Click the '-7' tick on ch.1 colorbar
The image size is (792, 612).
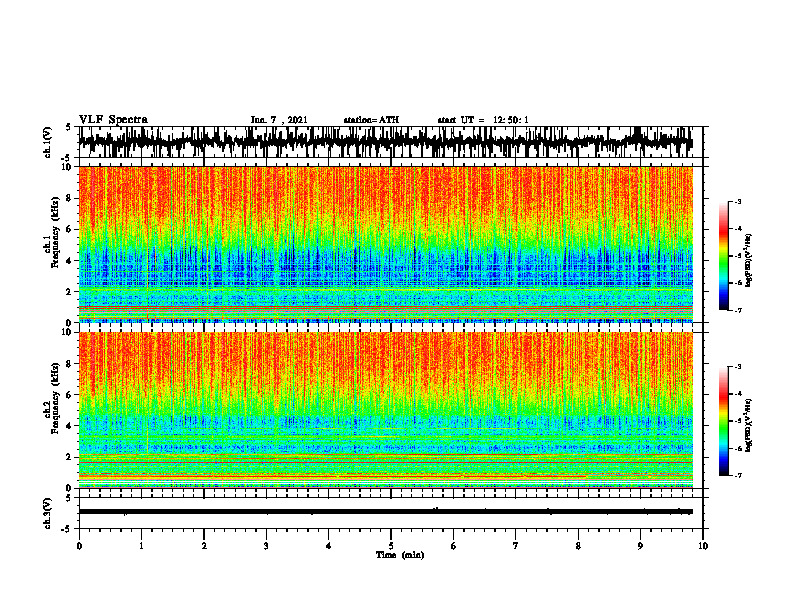click(738, 310)
